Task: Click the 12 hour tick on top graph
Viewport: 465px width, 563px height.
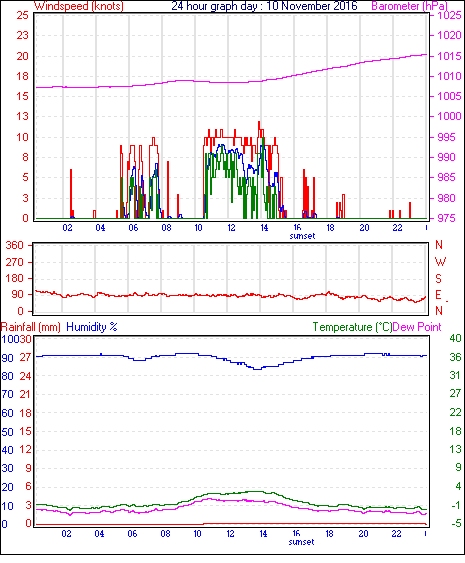Action: [232, 228]
